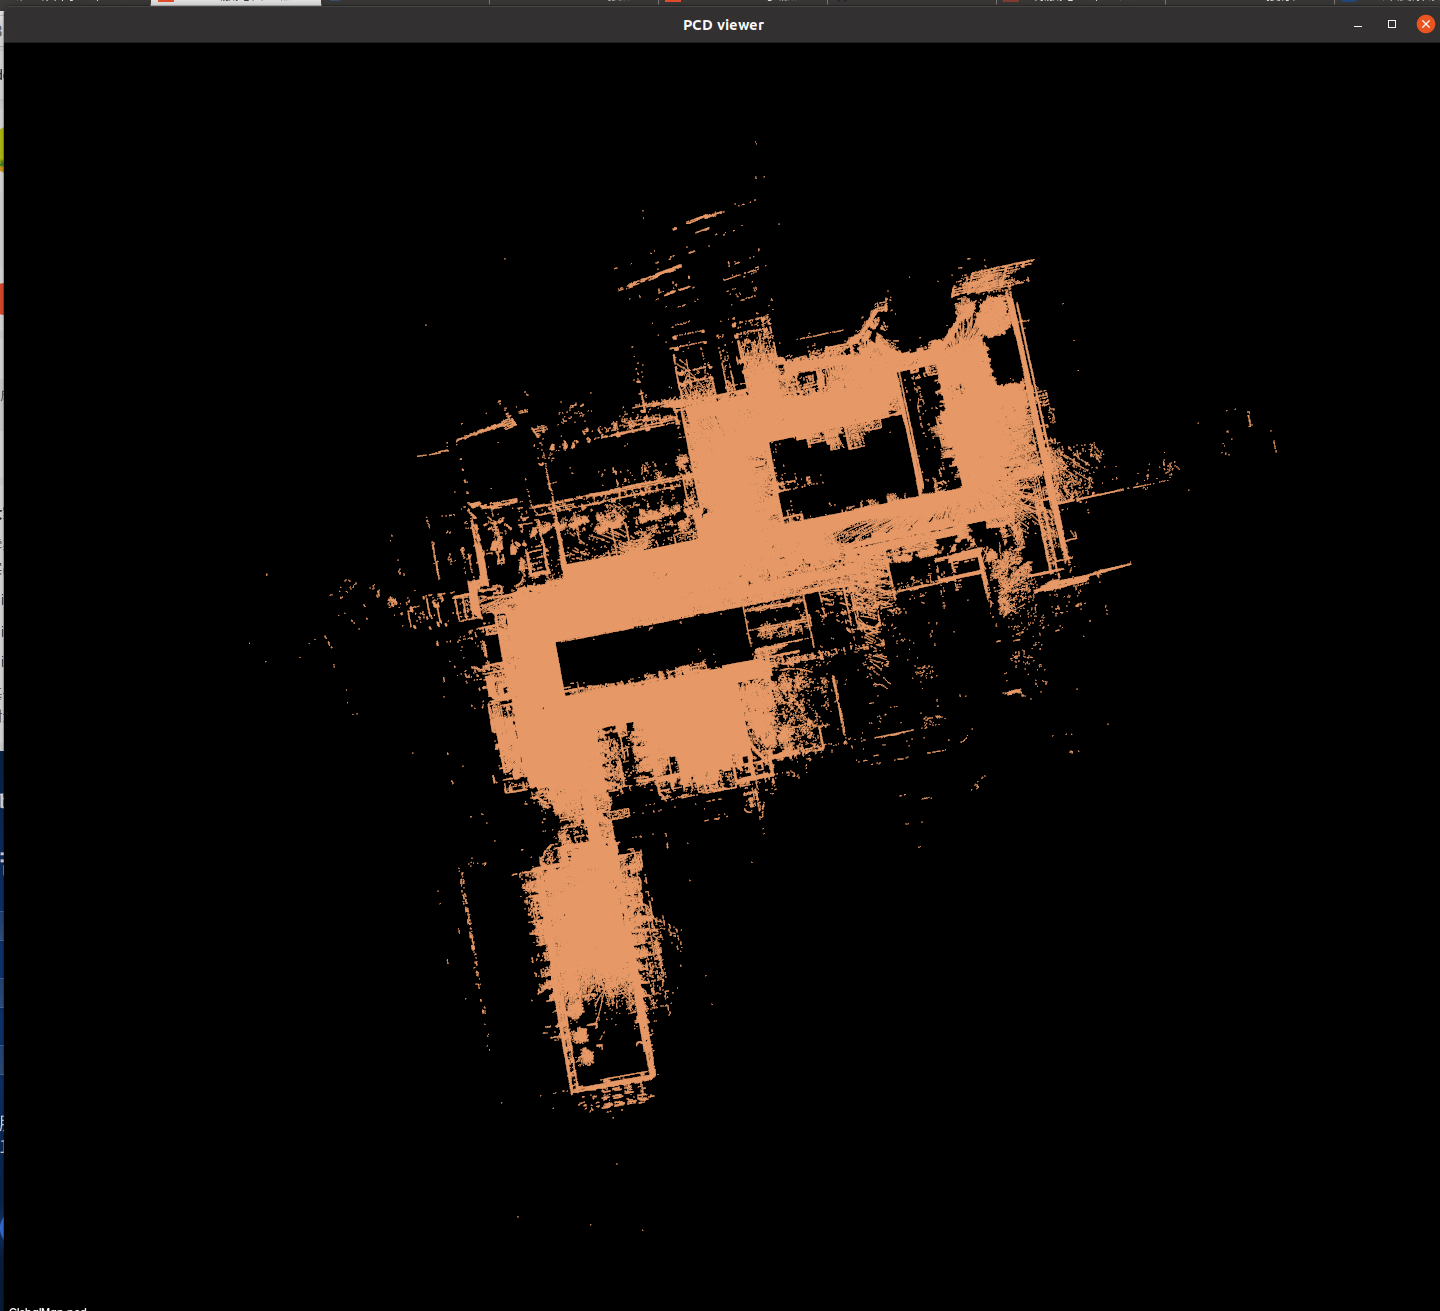
Task: Click the PCD viewer title text
Action: coord(723,25)
